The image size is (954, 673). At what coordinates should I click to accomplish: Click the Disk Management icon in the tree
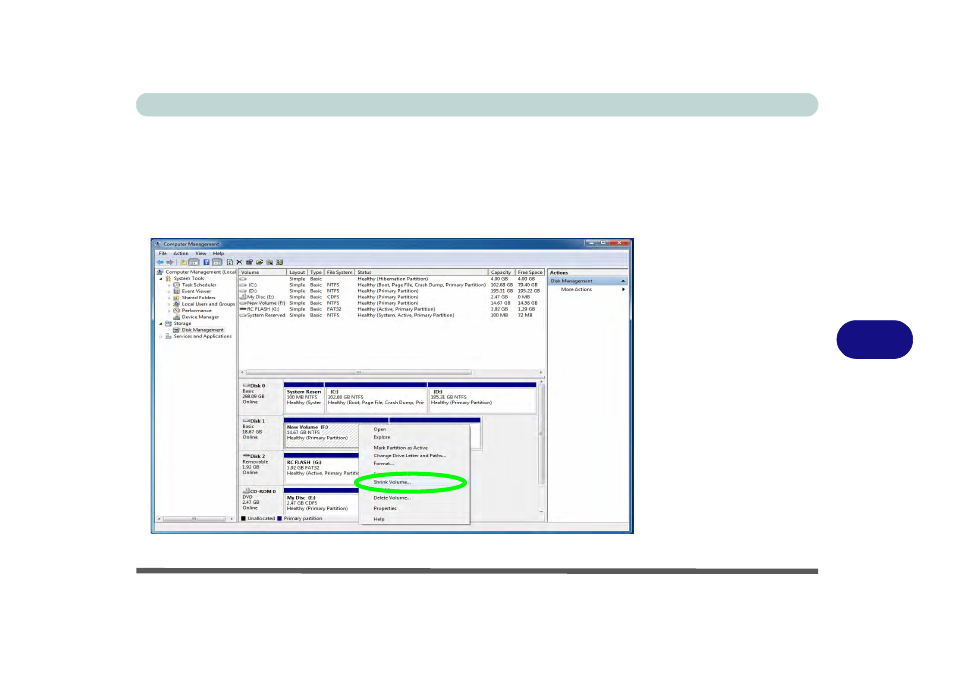click(176, 330)
